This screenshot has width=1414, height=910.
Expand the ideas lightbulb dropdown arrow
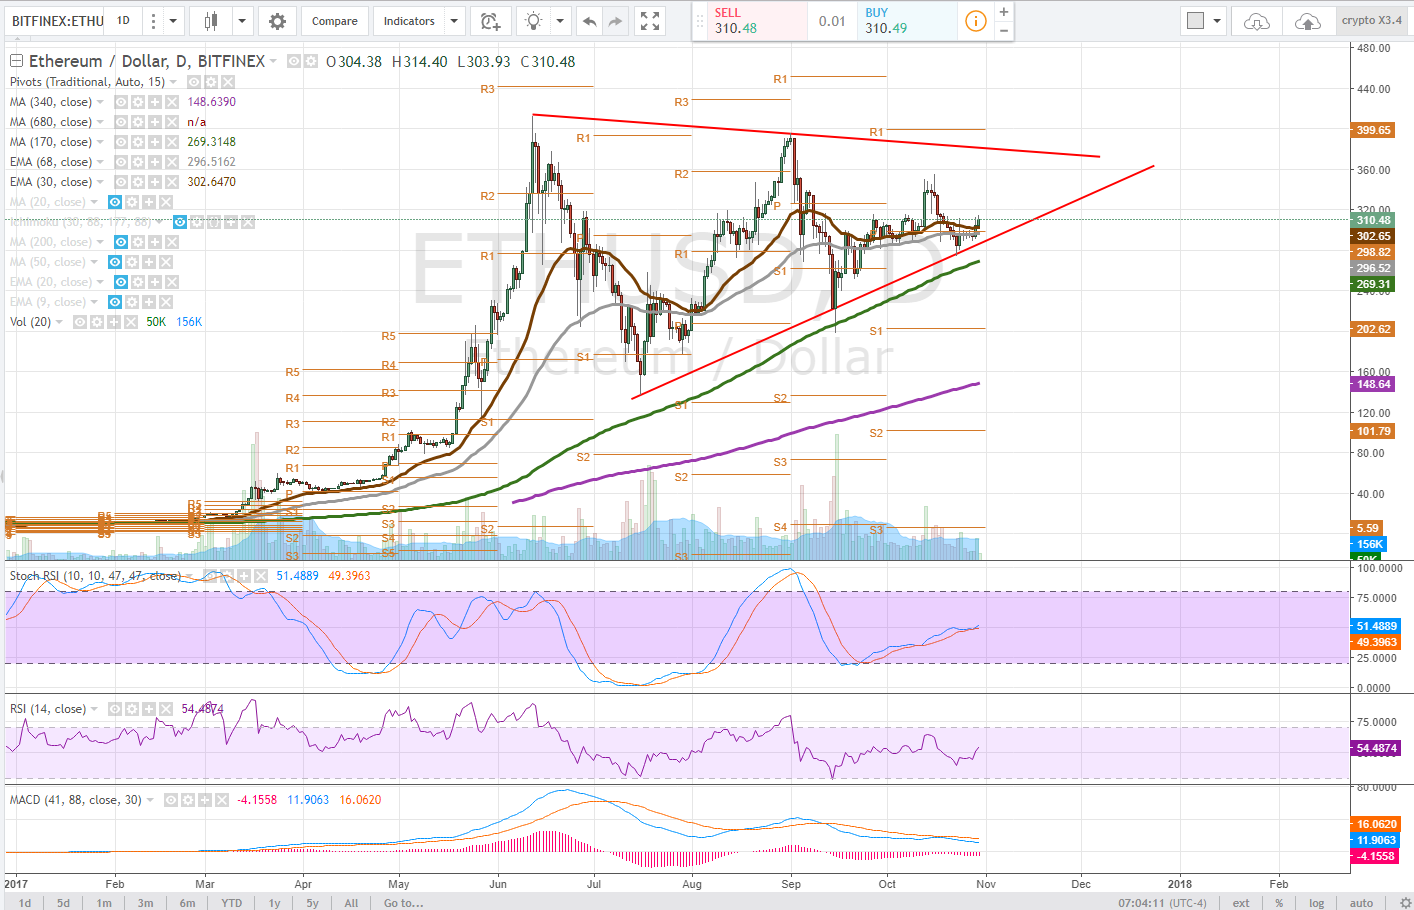(559, 21)
